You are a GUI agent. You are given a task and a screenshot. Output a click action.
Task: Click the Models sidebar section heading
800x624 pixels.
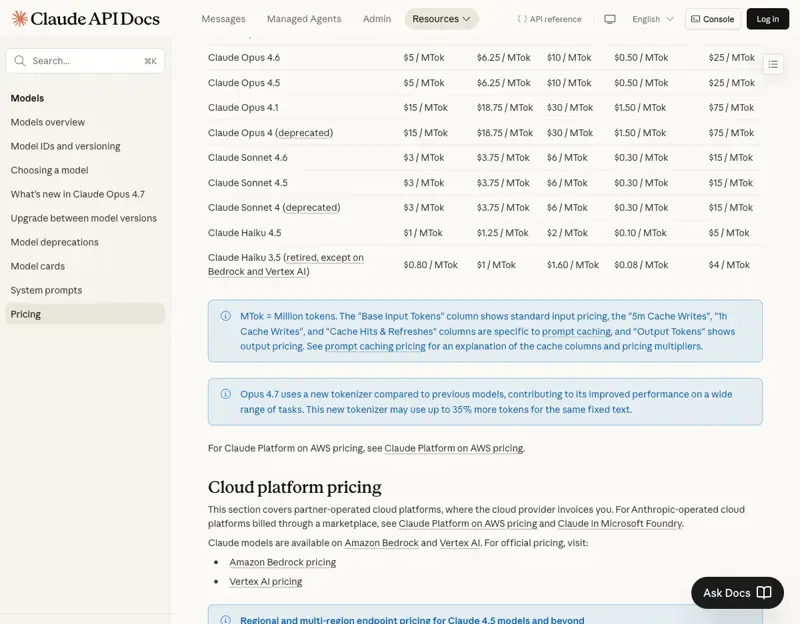click(28, 98)
